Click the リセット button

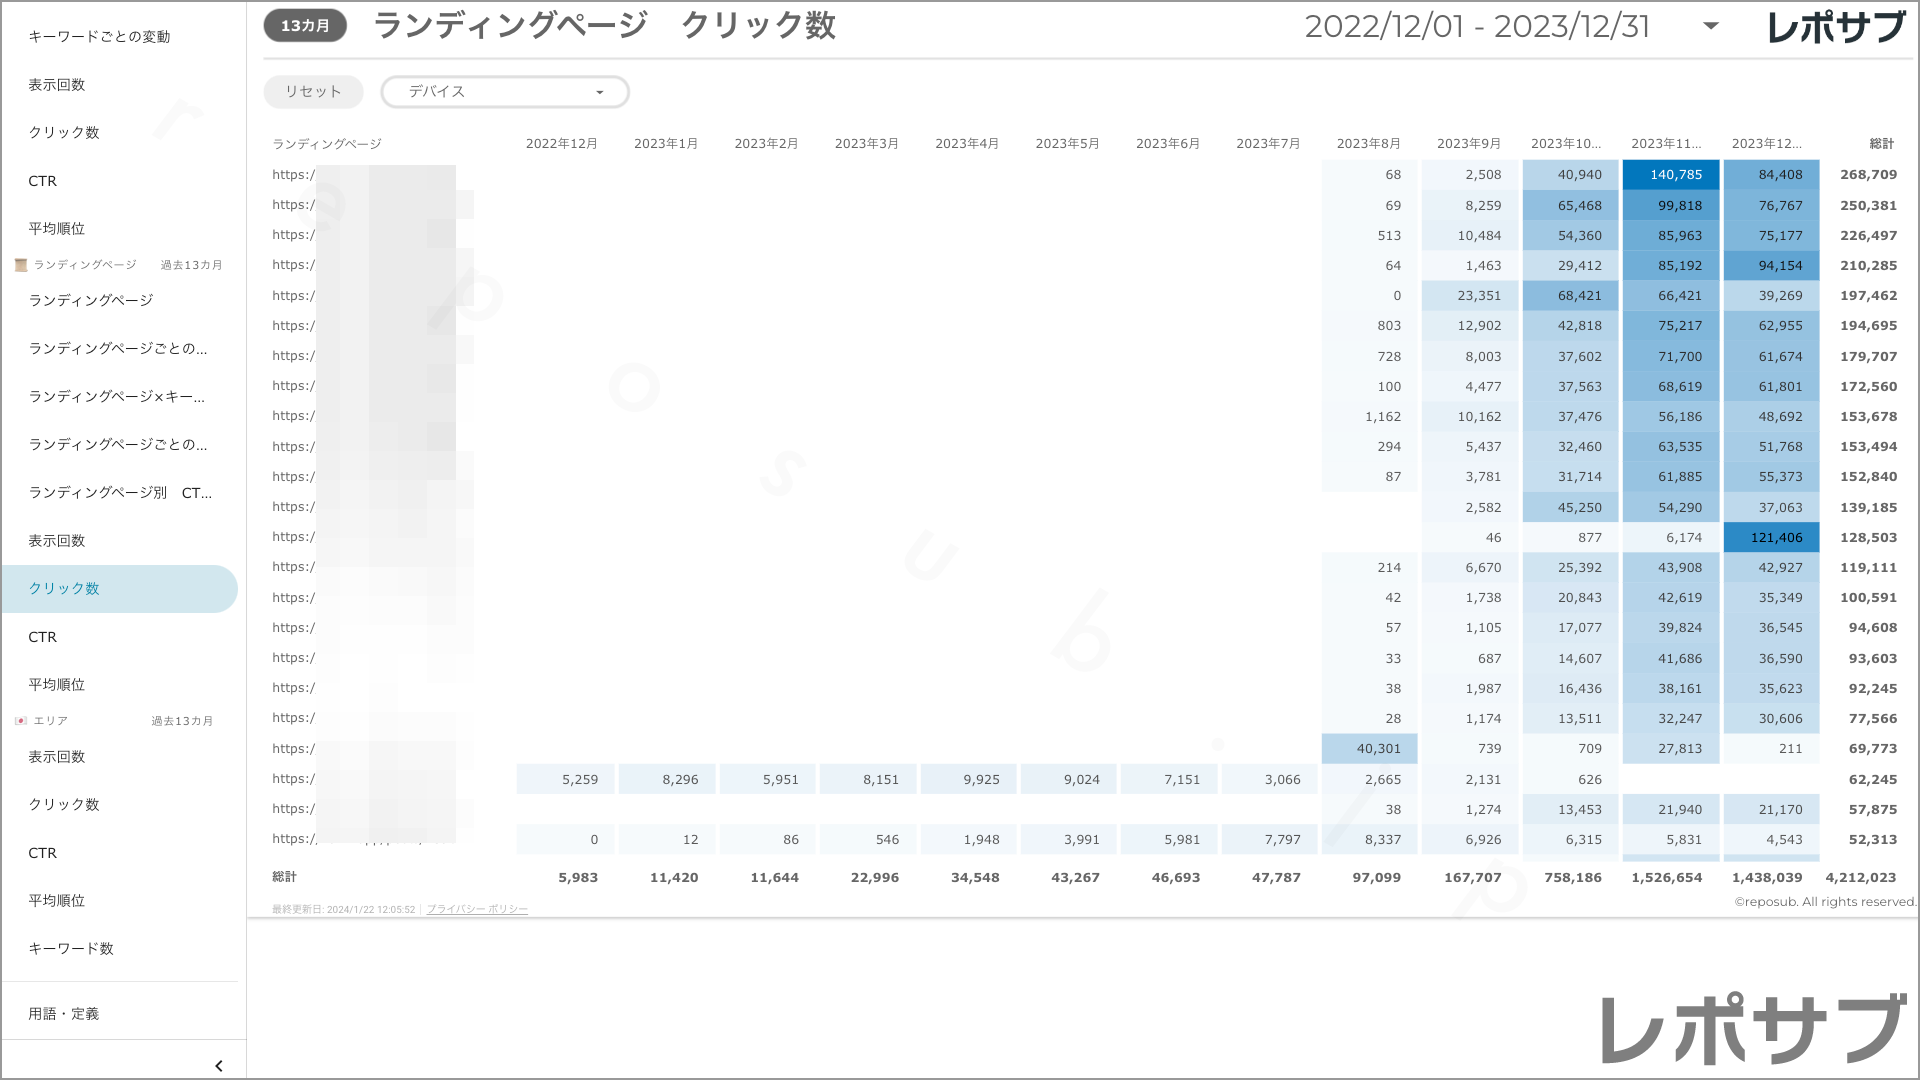(x=312, y=91)
